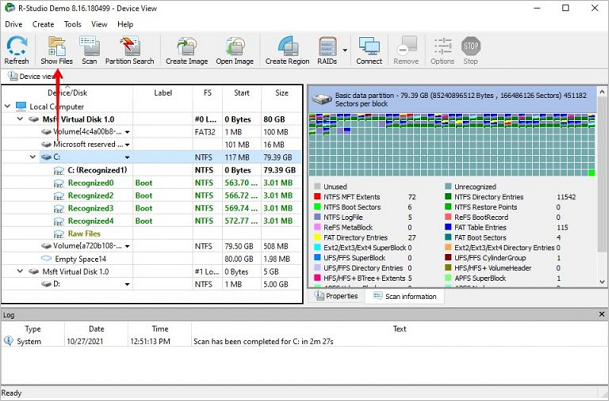Open the Help menu

125,24
